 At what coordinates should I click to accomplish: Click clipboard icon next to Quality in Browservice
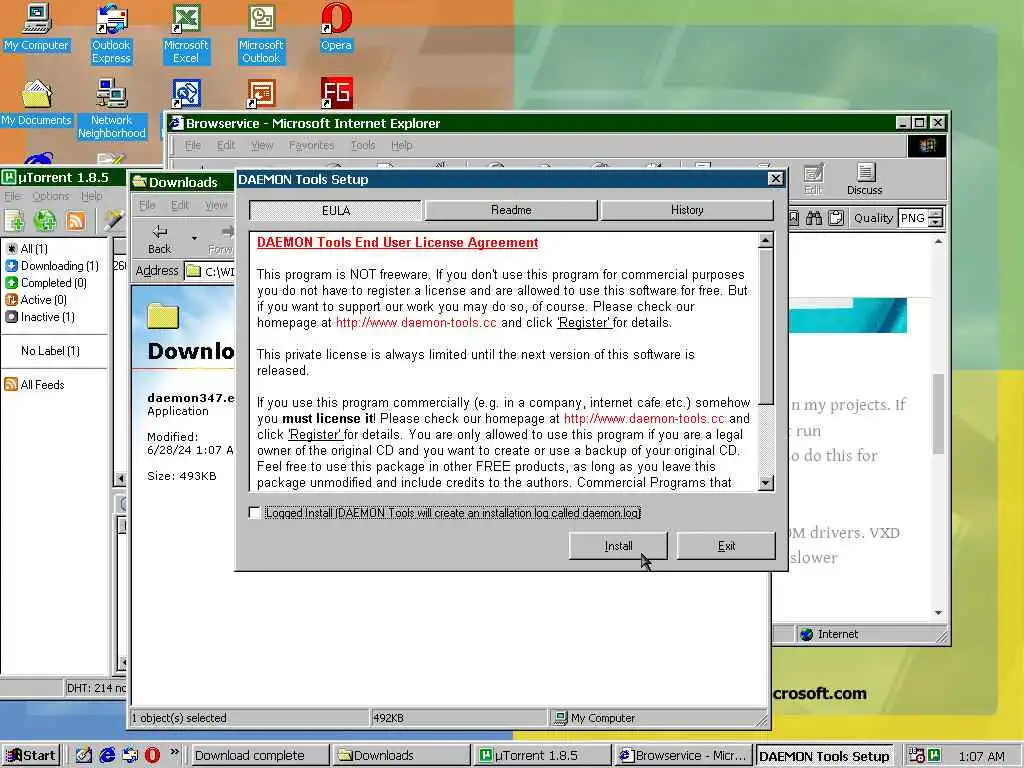pos(836,218)
